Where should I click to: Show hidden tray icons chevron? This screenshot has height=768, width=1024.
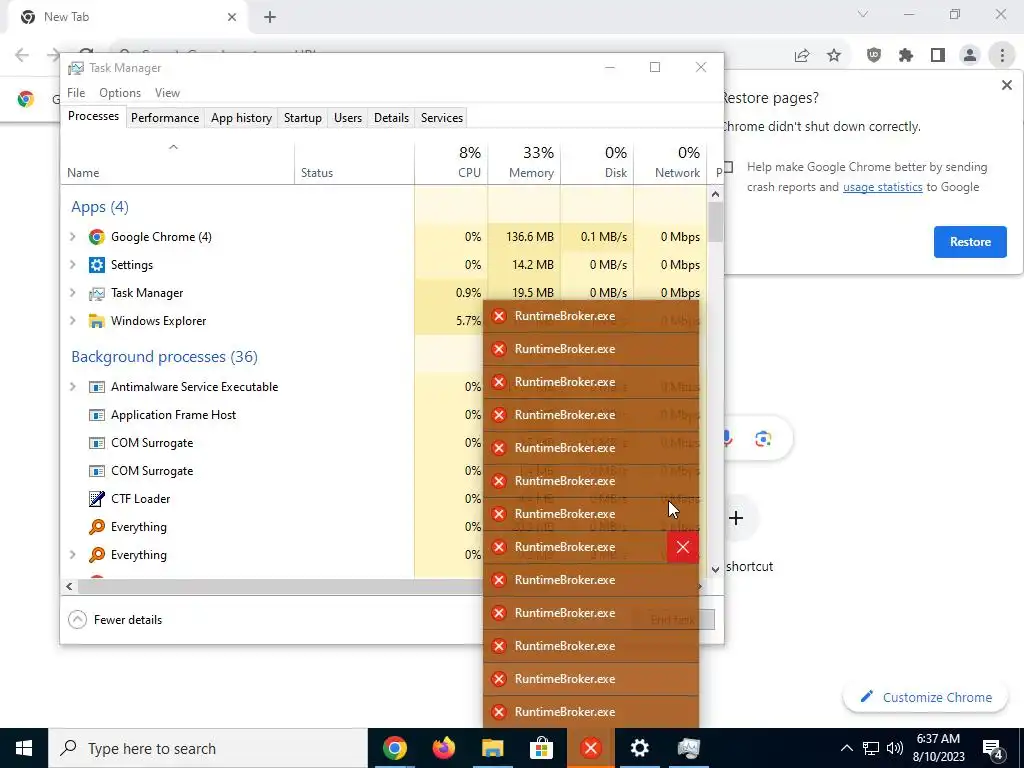coord(846,748)
